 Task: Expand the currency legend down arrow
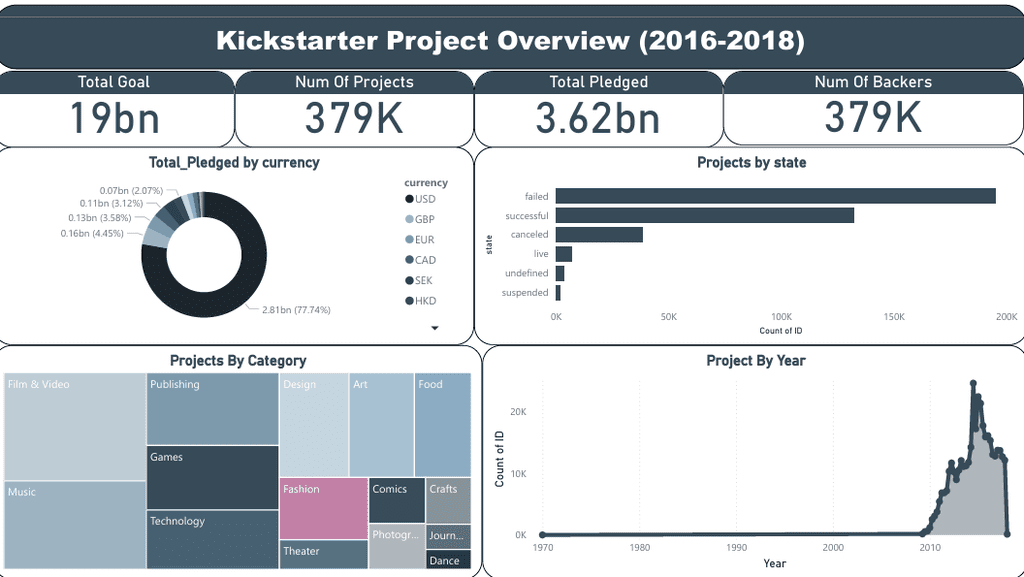click(435, 328)
